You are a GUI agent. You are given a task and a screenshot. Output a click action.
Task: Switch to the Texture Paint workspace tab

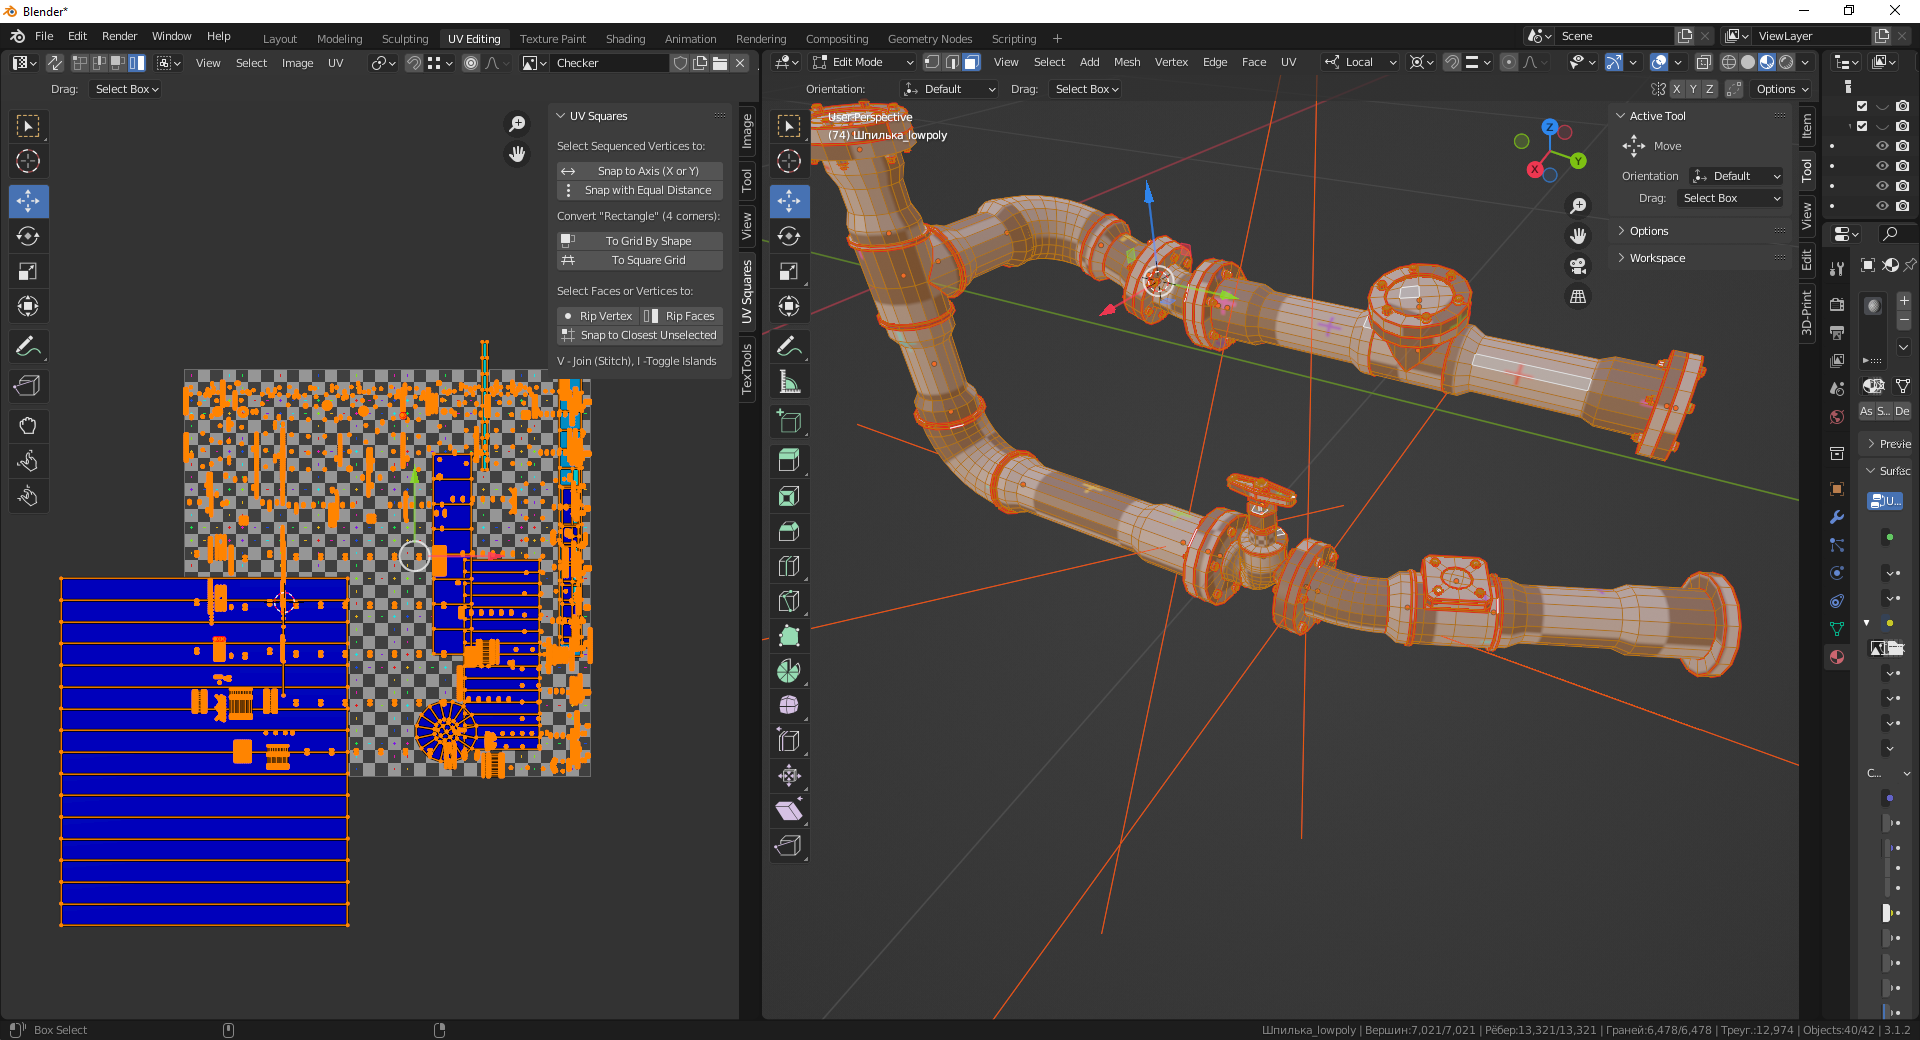coord(552,39)
